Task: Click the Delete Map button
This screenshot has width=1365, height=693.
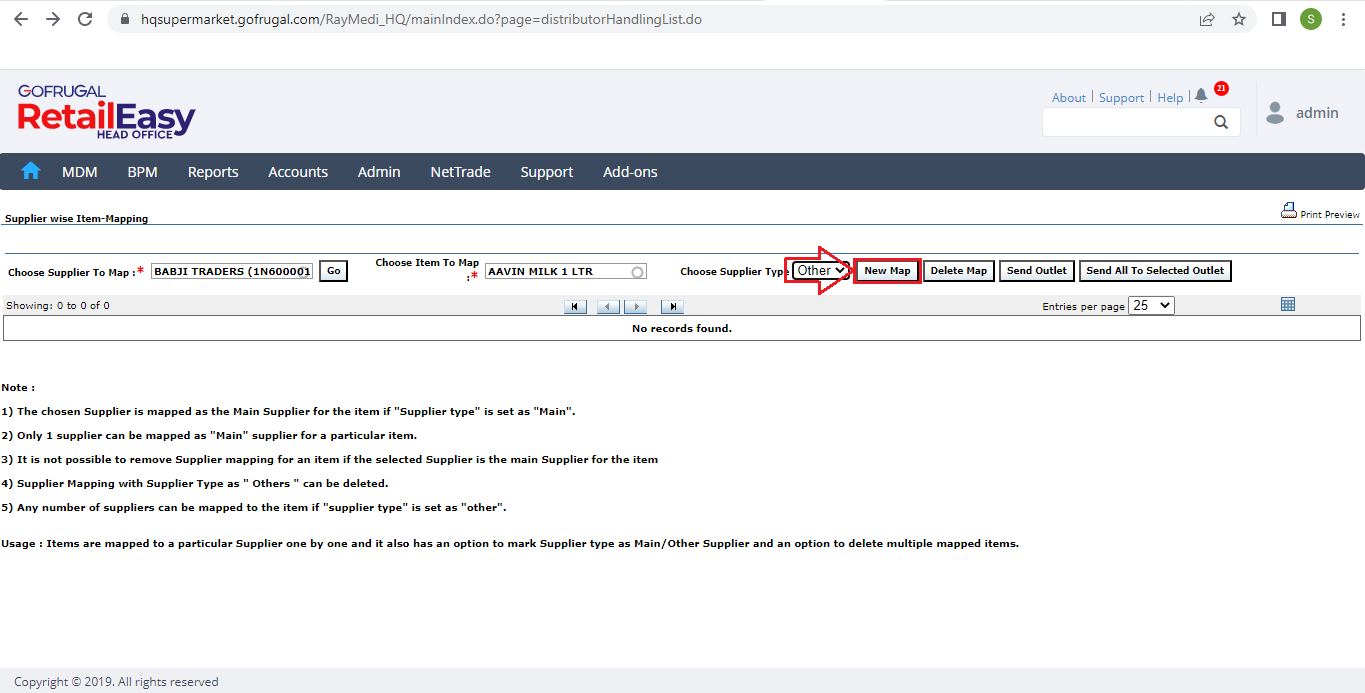Action: tap(959, 271)
